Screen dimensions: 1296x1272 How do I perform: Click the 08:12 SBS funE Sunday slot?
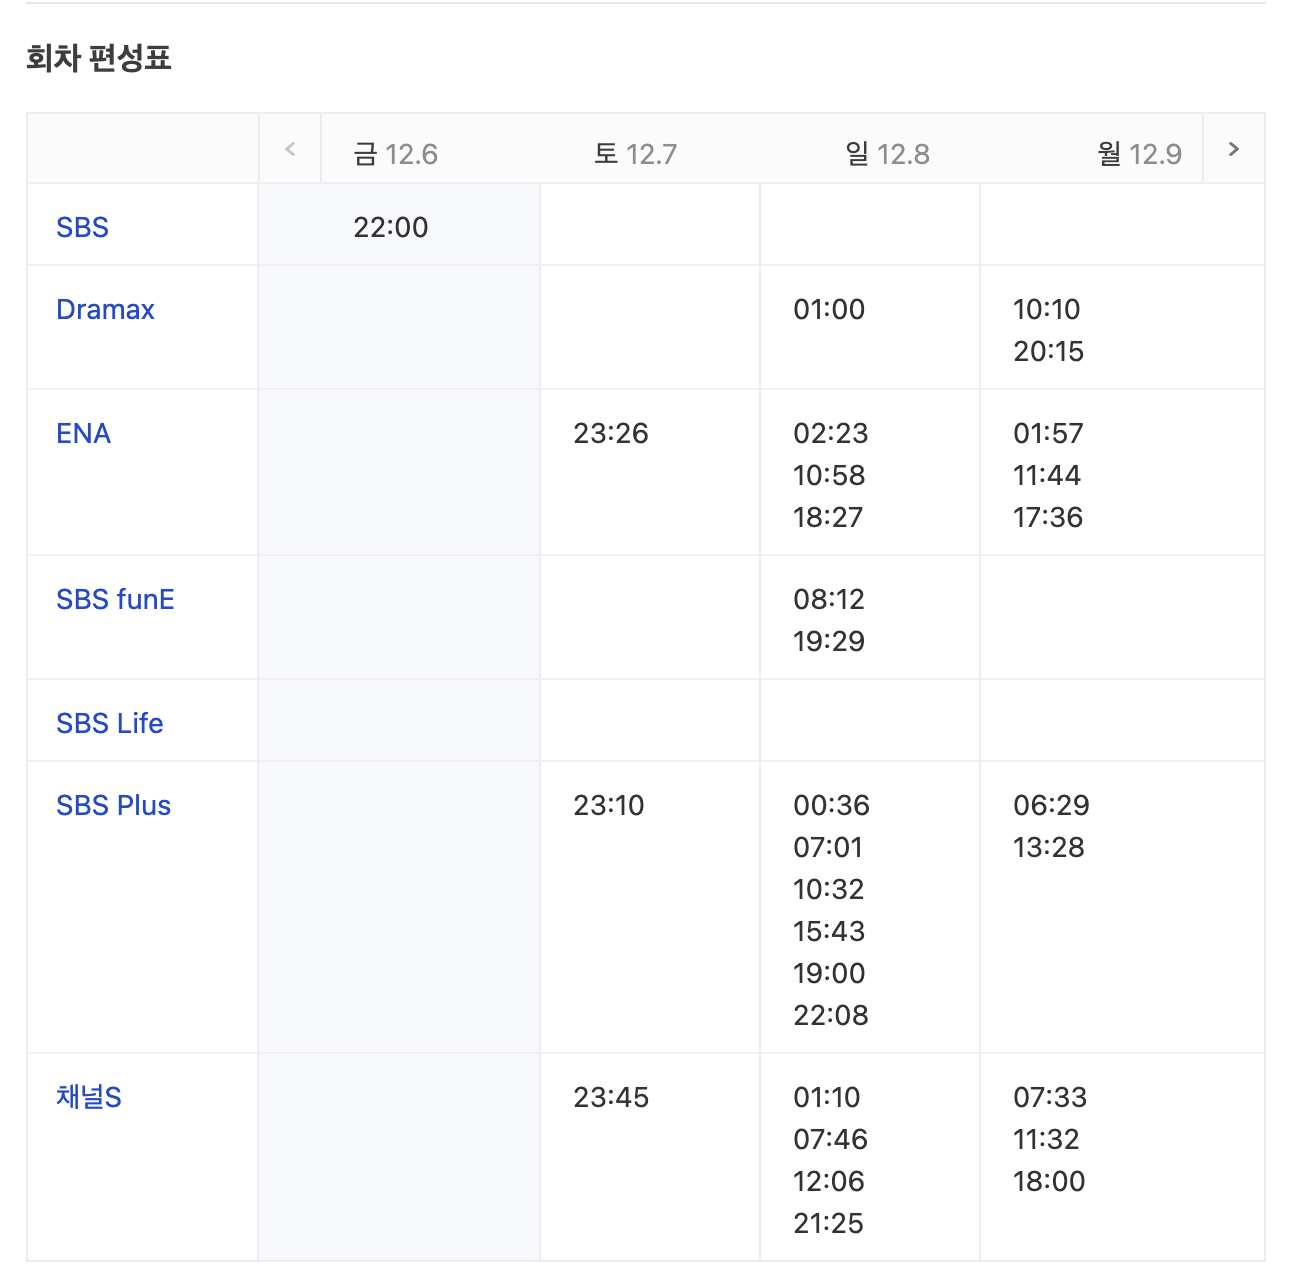click(x=829, y=599)
